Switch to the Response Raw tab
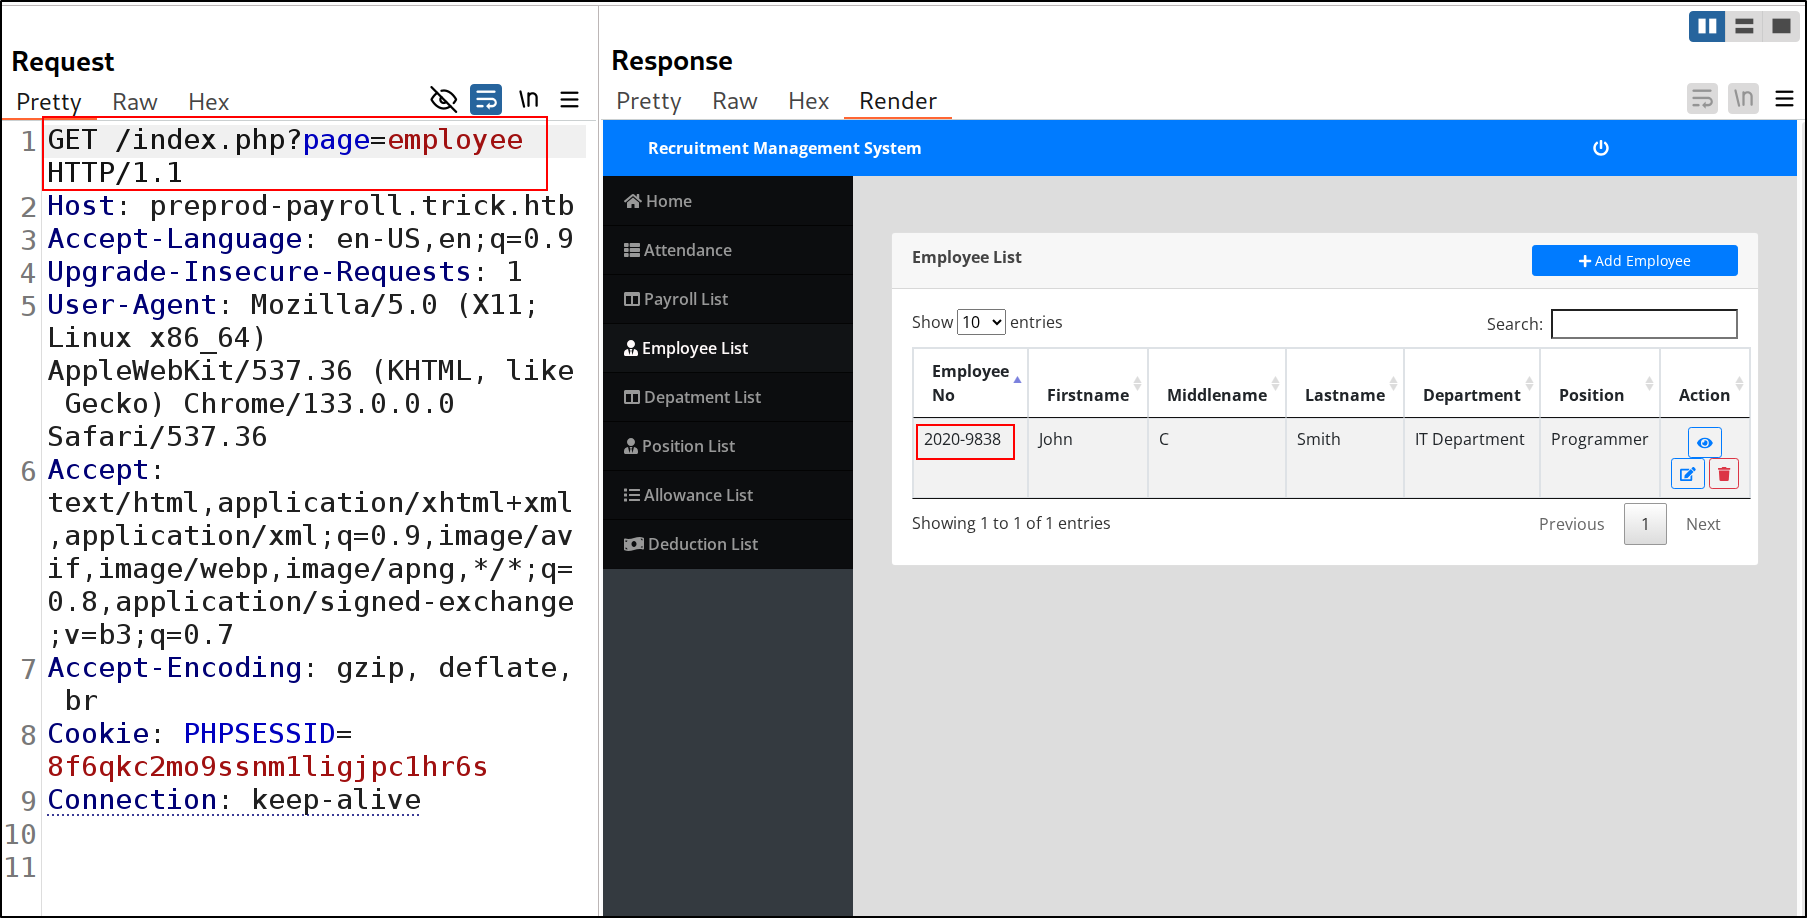The width and height of the screenshot is (1807, 918). (x=734, y=101)
